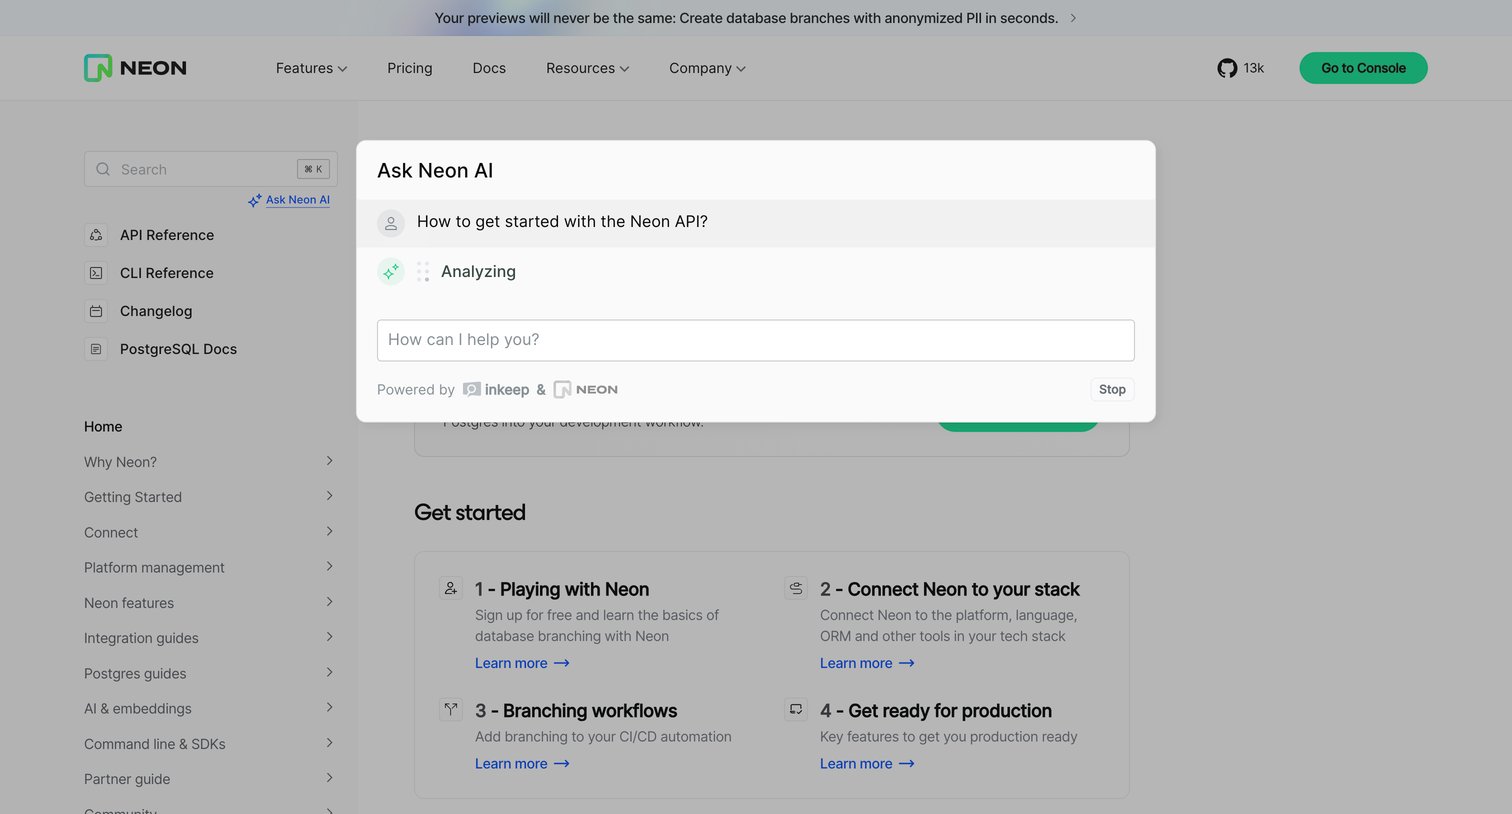Open PostgreSQL Docs in the sidebar
1512x814 pixels.
pyautogui.click(x=178, y=349)
